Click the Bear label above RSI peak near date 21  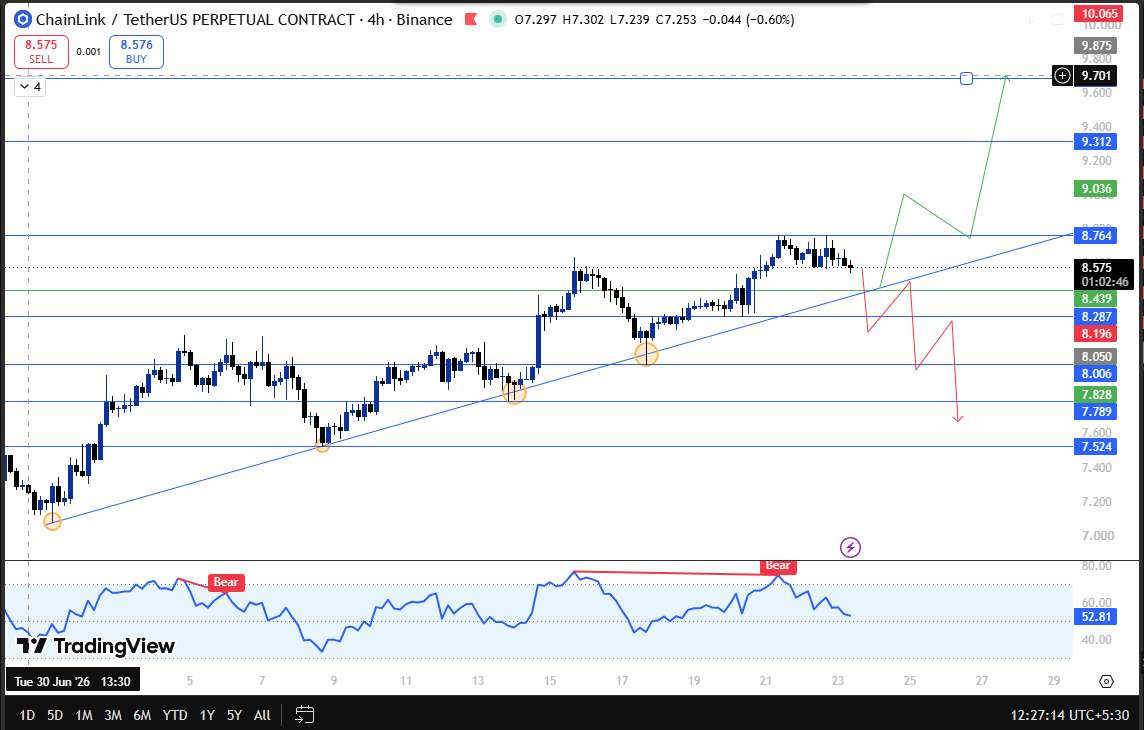pyautogui.click(x=778, y=565)
